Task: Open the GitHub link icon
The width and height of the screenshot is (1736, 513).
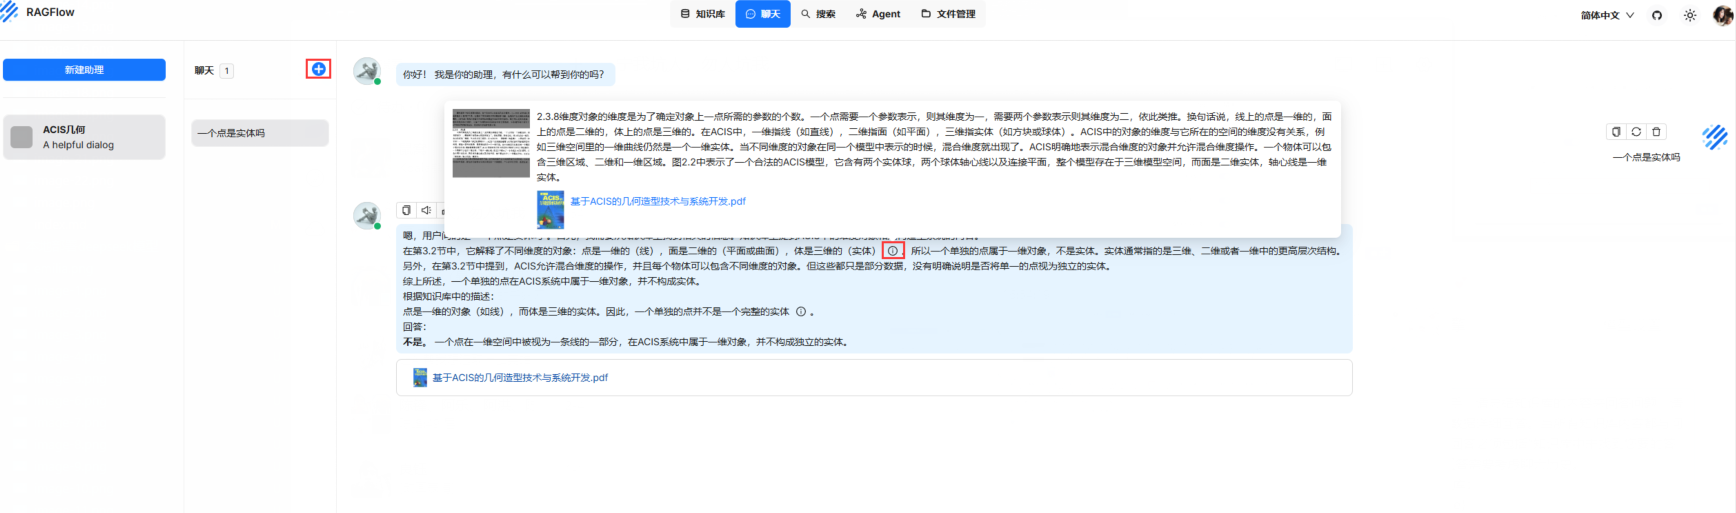Action: 1657,15
